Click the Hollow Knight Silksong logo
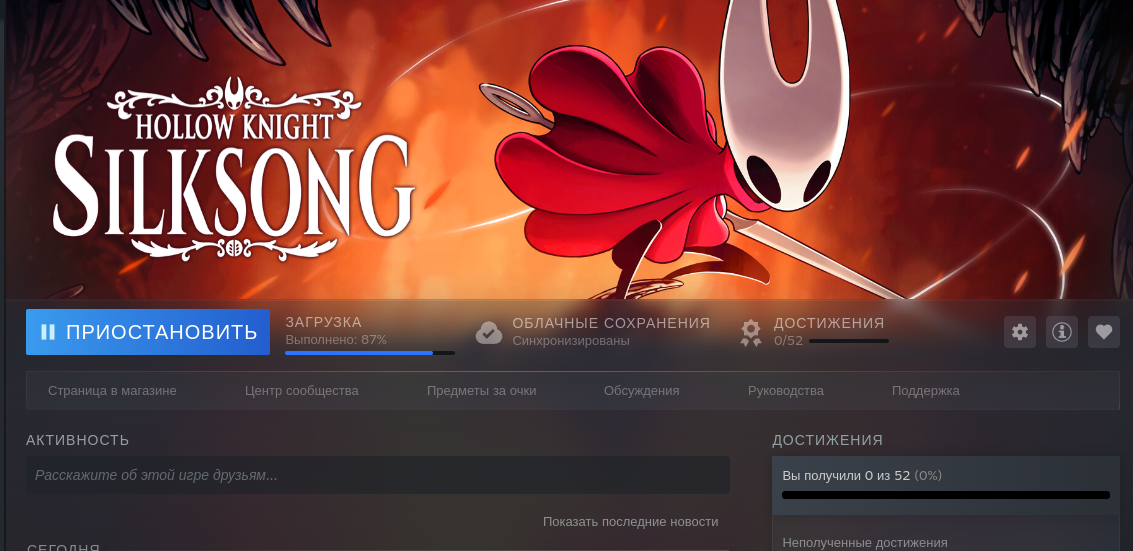Image resolution: width=1133 pixels, height=551 pixels. click(x=234, y=168)
